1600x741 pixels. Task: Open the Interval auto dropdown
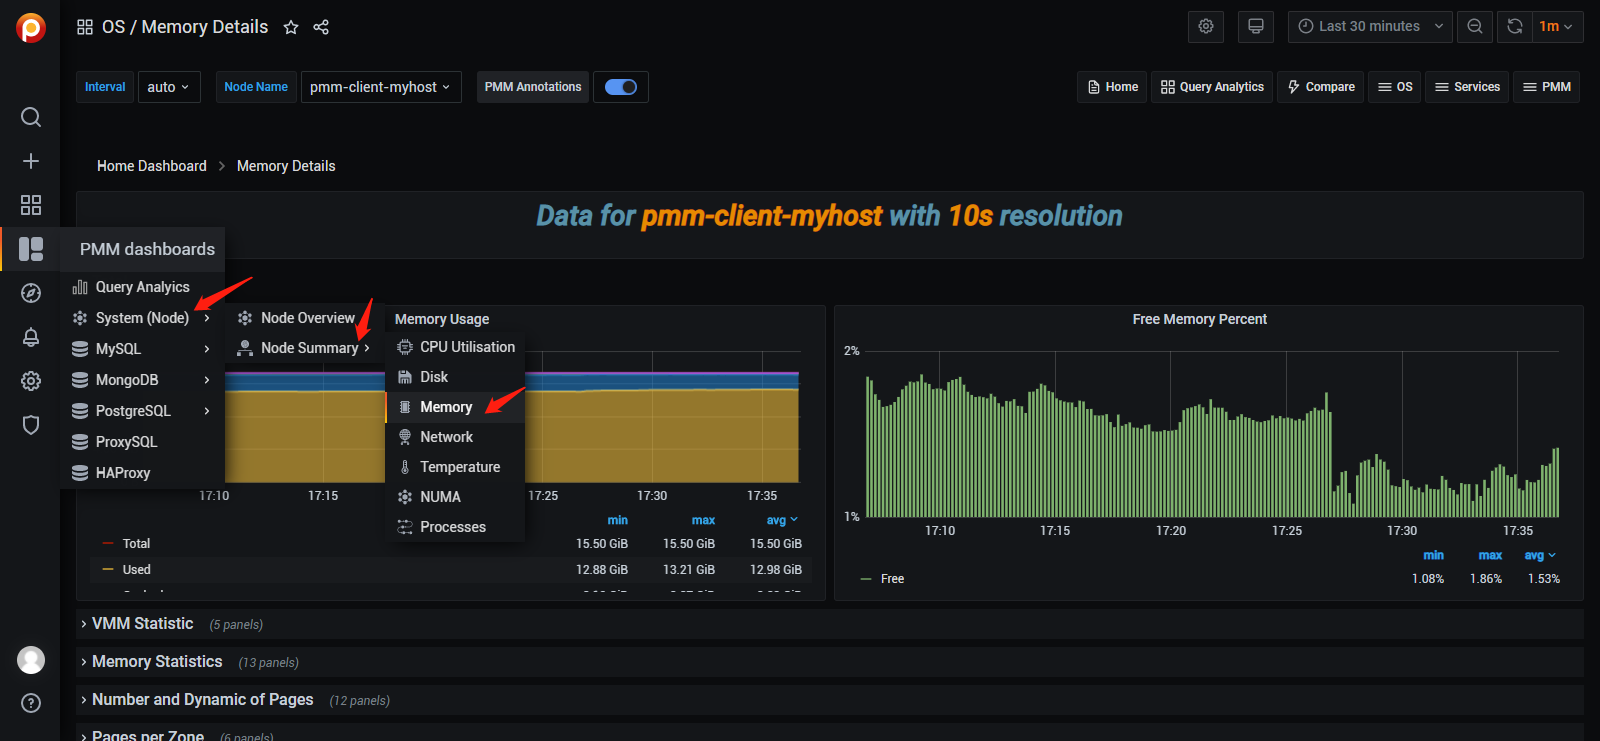tap(168, 87)
